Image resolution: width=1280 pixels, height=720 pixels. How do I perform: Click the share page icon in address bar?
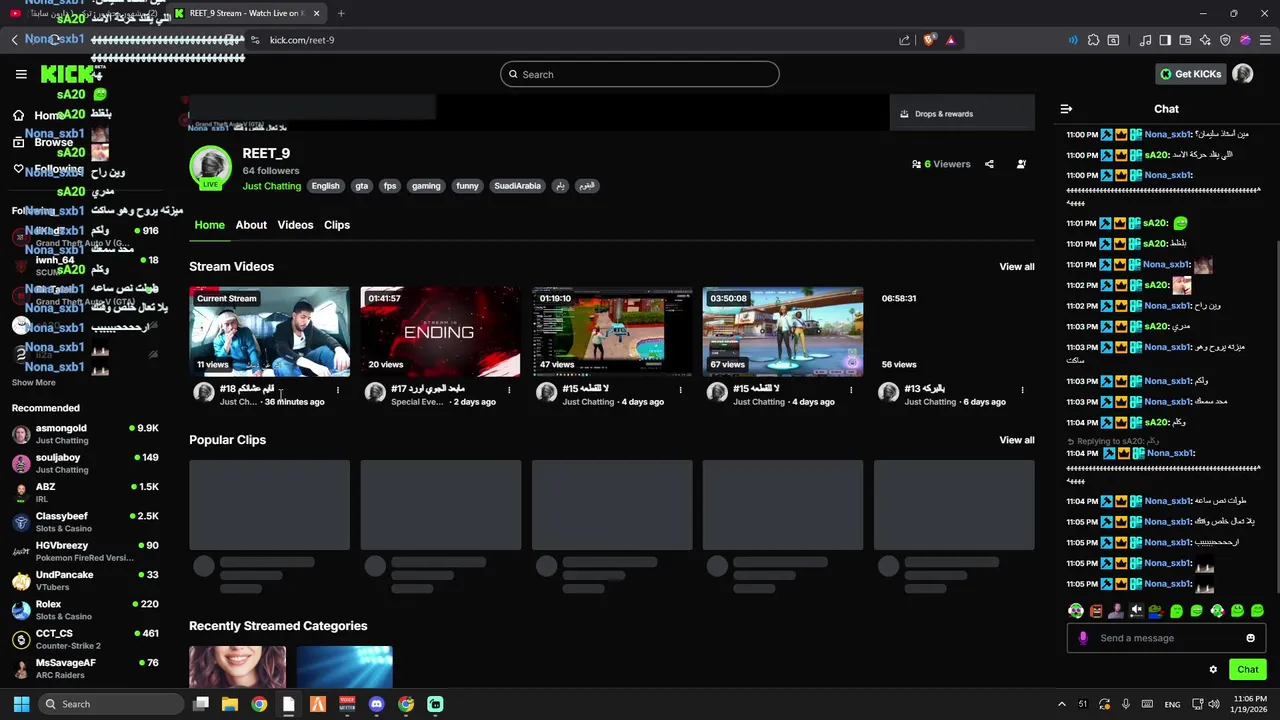(904, 40)
